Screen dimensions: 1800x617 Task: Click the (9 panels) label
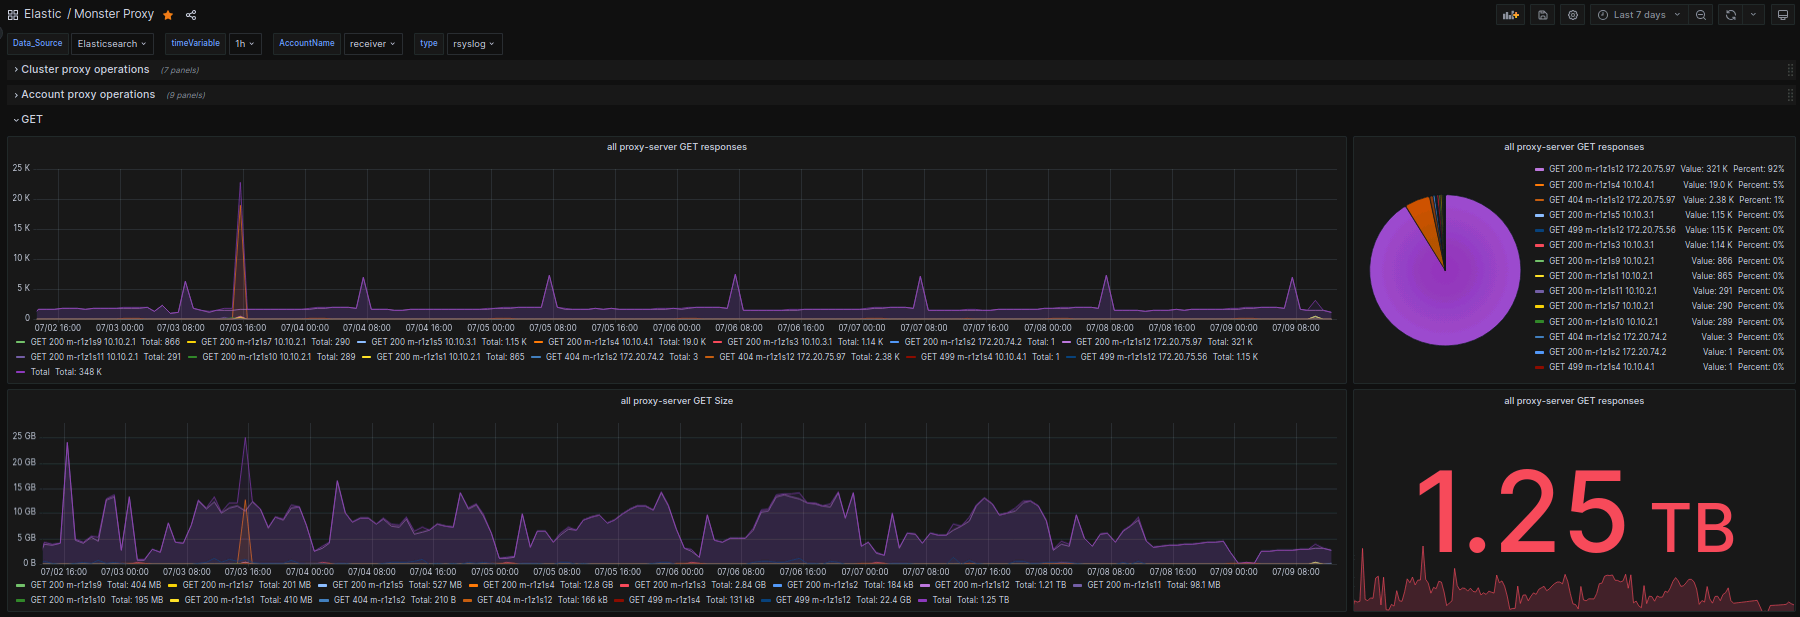186,95
